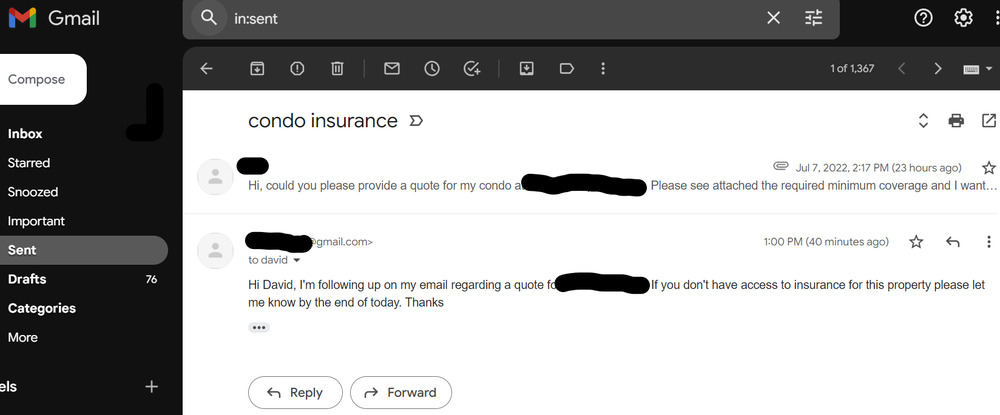Image resolution: width=1000 pixels, height=415 pixels.
Task: Expand the More section in sidebar
Action: 22,337
